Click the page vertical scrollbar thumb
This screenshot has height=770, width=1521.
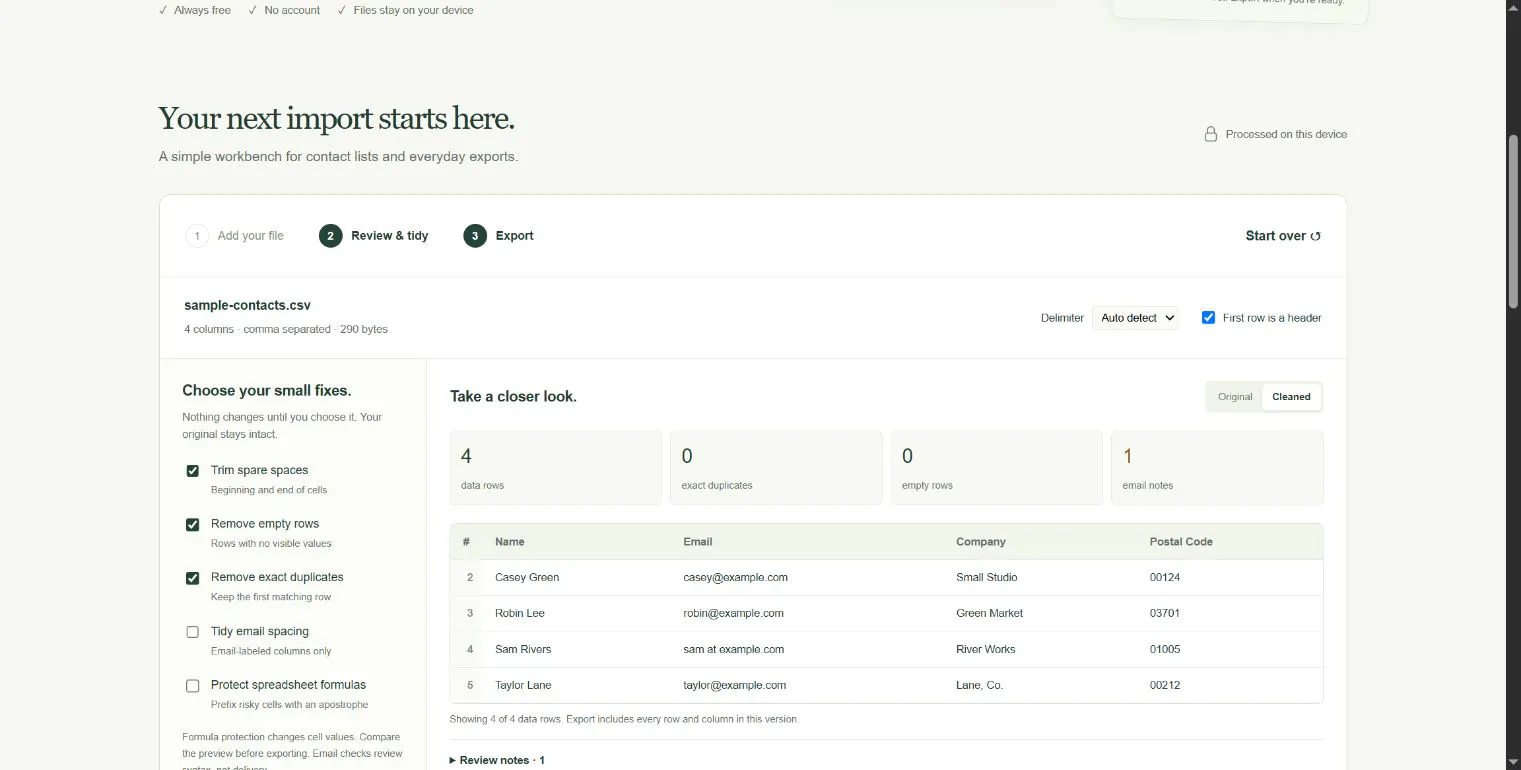pyautogui.click(x=1513, y=220)
